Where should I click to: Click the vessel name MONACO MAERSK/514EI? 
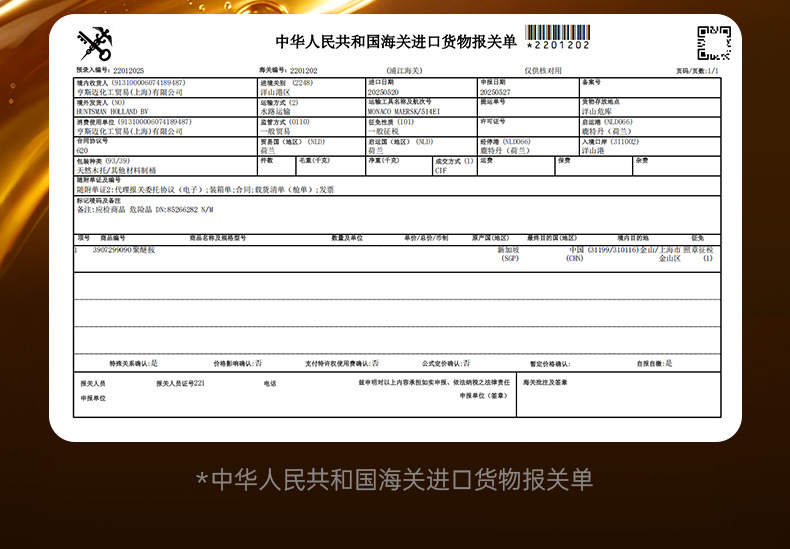(x=404, y=111)
